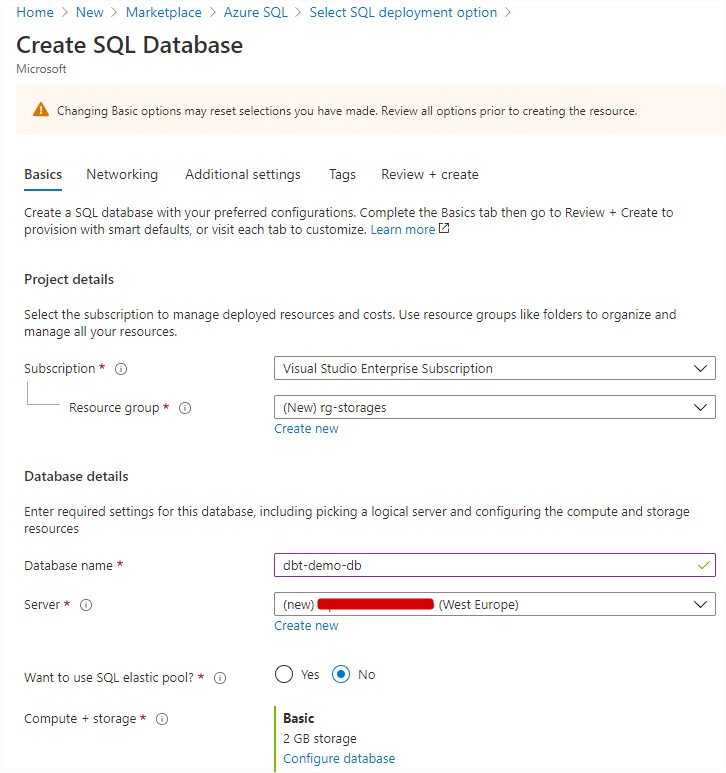Open the Tags tab
The width and height of the screenshot is (726, 773).
coord(342,175)
